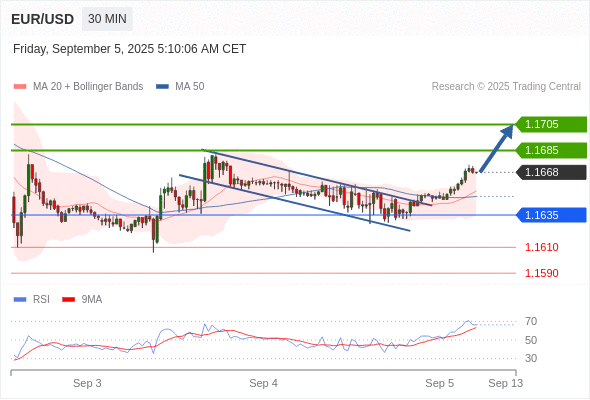Click the blue 1.1635 pivot price tag
590x400 pixels.
click(550, 215)
